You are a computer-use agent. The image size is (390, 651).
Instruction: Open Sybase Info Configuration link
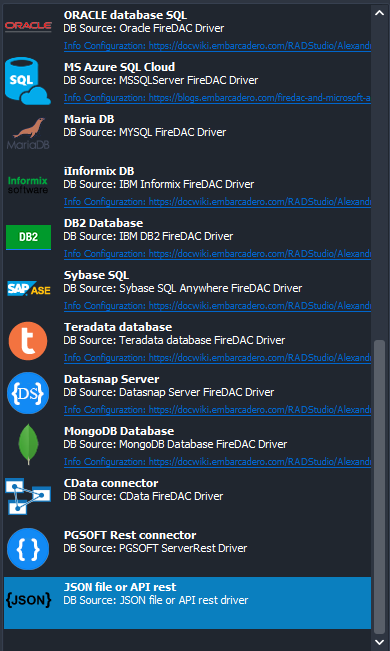(x=217, y=306)
